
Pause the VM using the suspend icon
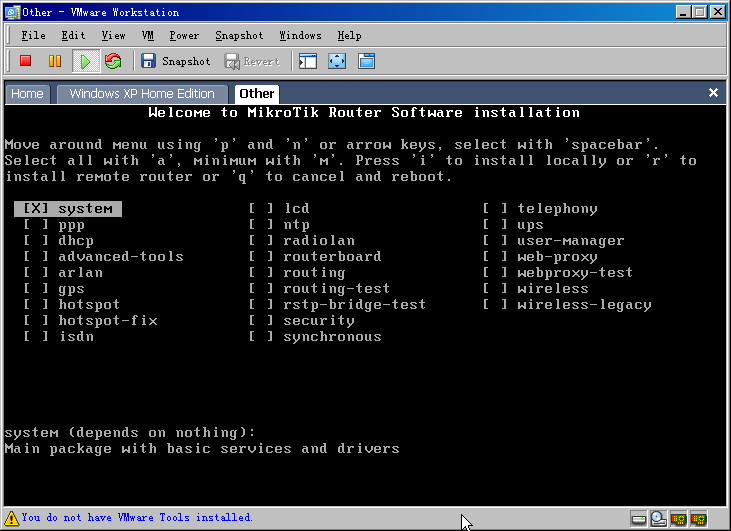pyautogui.click(x=55, y=61)
